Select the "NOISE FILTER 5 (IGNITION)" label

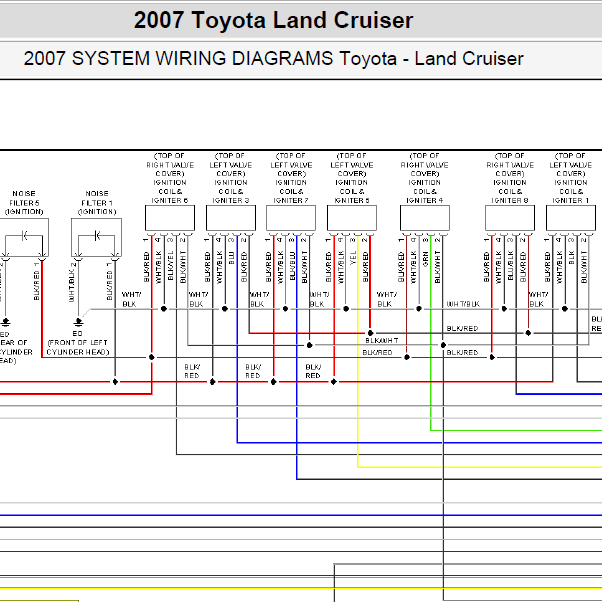pos(24,203)
